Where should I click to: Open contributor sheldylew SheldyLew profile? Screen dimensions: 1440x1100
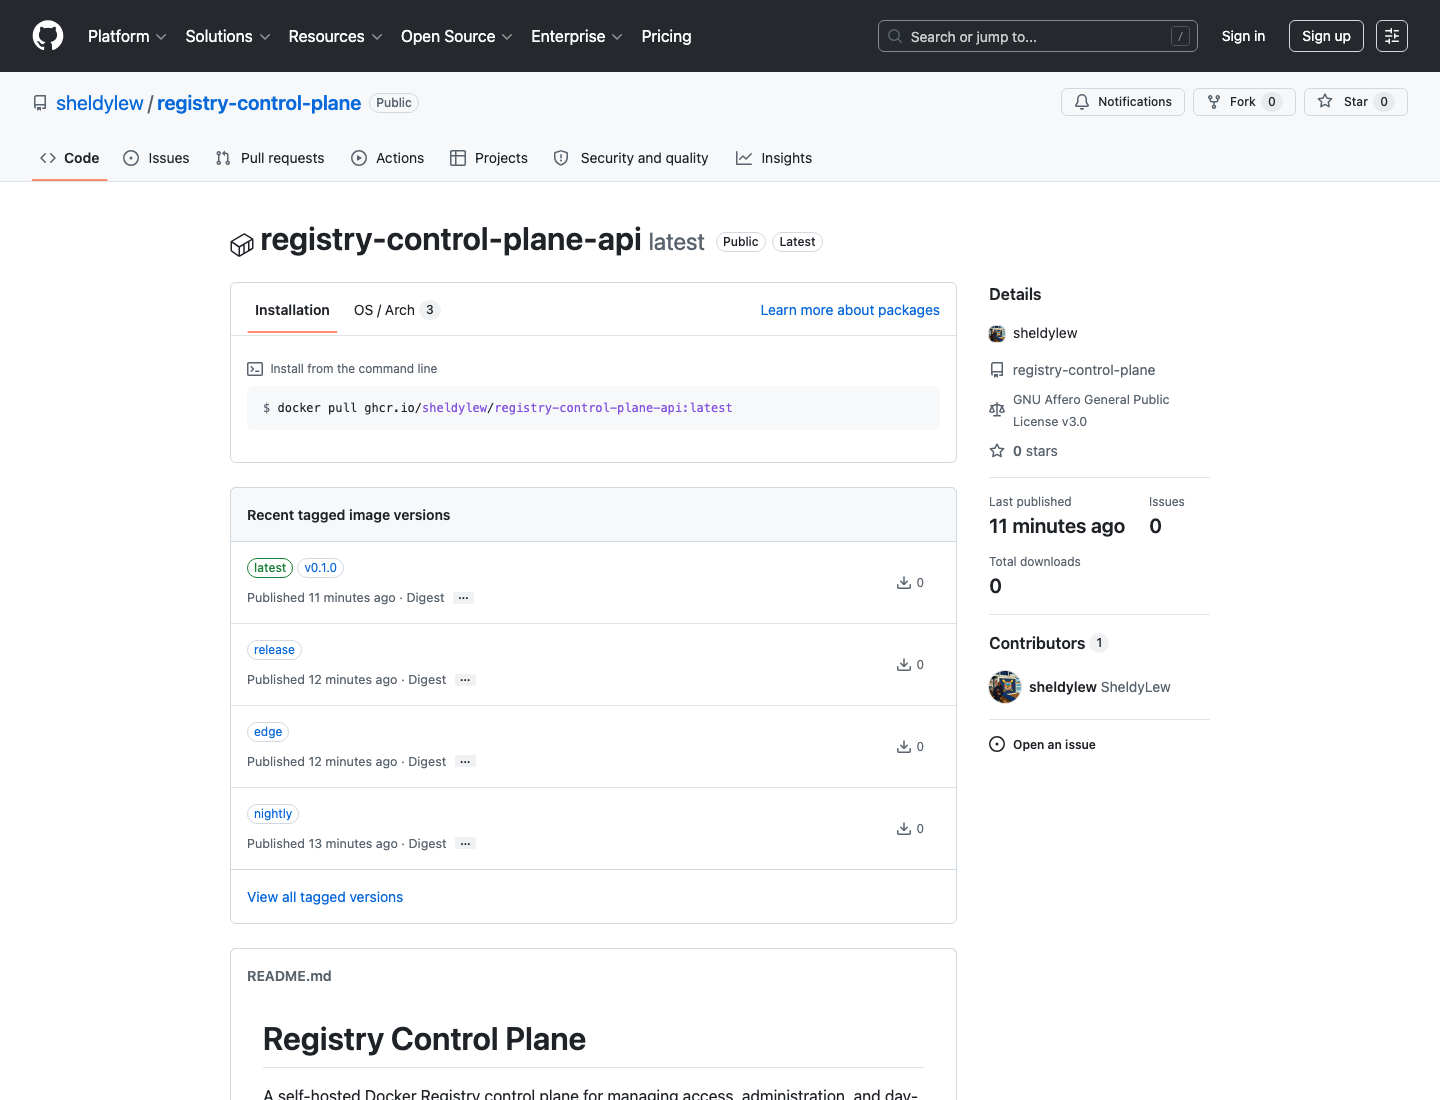[x=1100, y=687]
